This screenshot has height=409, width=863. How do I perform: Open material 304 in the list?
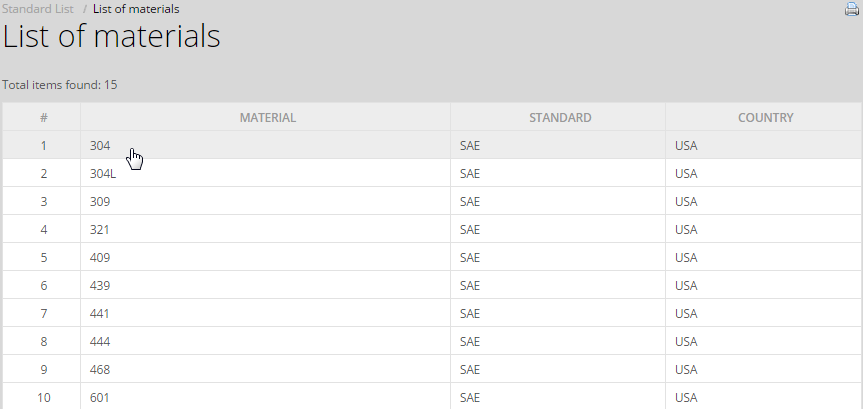pos(100,146)
